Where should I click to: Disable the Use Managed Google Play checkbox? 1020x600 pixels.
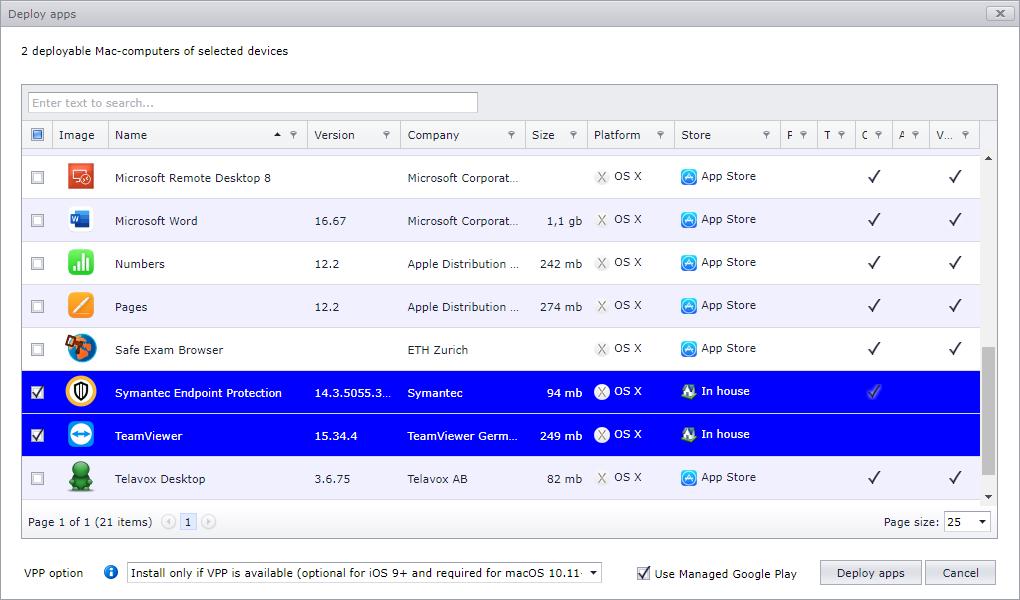point(643,573)
